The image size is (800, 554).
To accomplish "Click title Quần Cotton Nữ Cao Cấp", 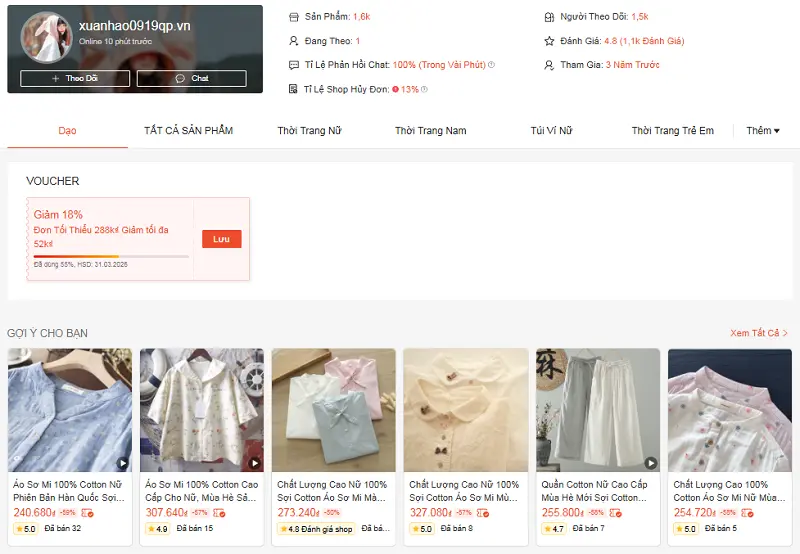I will pyautogui.click(x=594, y=491).
